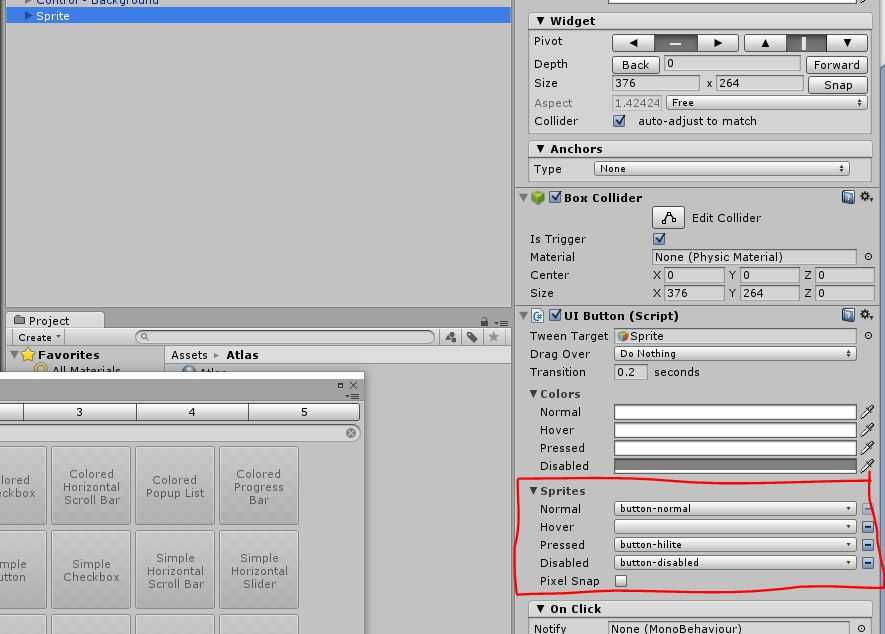Use eyedropper for Disabled color

(x=868, y=466)
